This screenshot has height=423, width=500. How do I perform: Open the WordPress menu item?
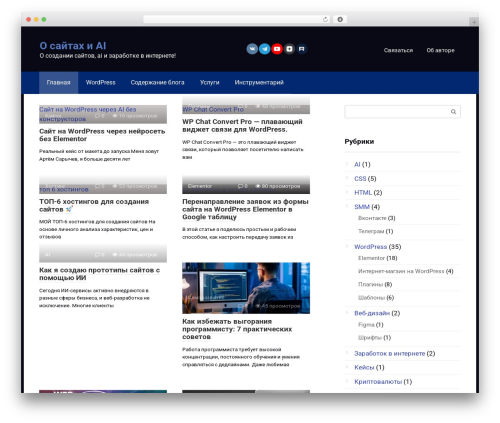click(100, 82)
